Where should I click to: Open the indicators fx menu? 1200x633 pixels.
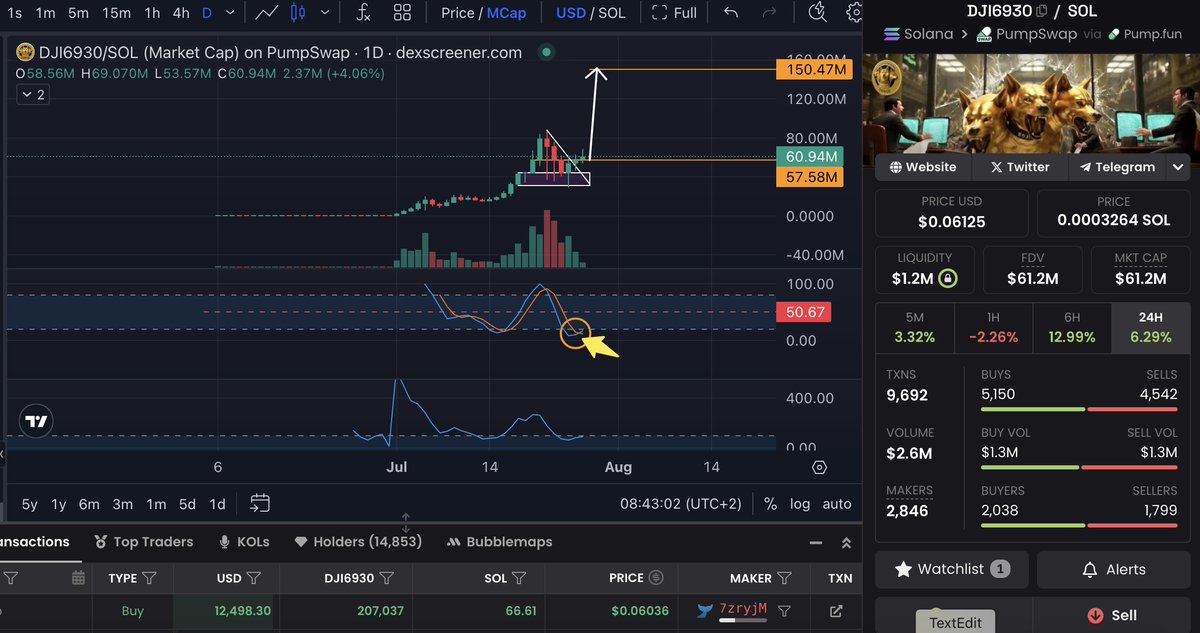tap(364, 13)
